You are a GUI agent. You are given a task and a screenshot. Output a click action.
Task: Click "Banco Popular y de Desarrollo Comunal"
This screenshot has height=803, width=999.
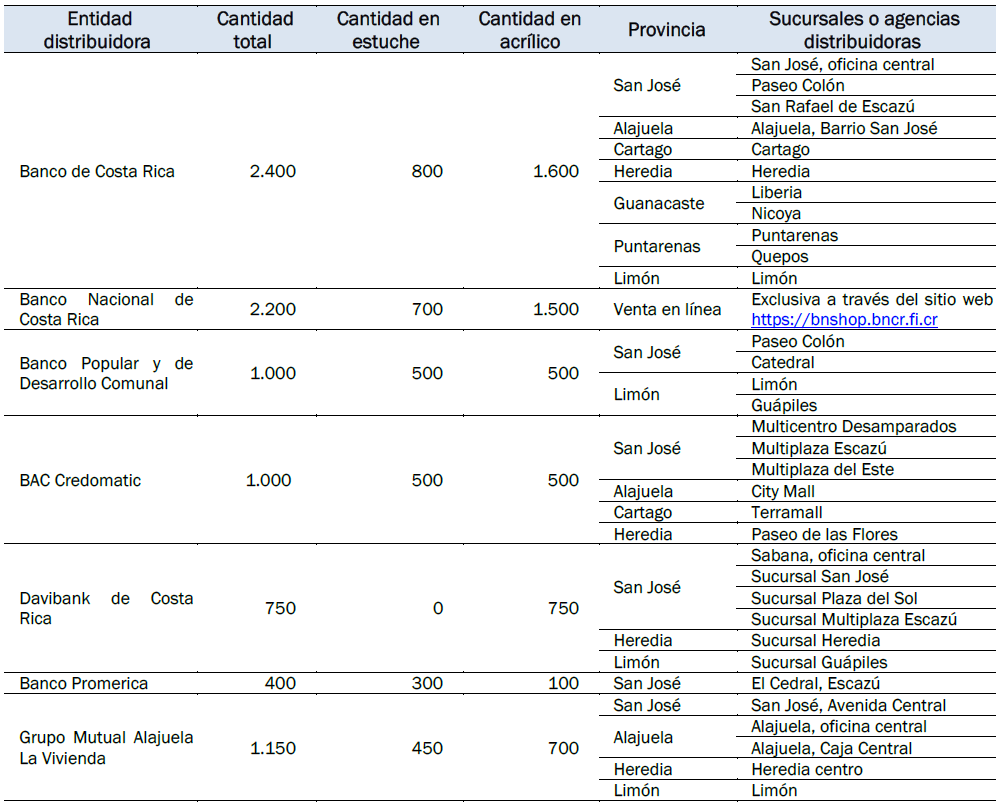[x=106, y=373]
